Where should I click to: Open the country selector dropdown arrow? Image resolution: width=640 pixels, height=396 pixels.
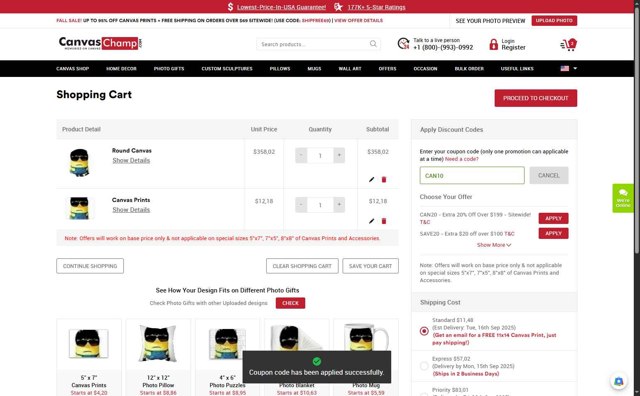pos(575,69)
